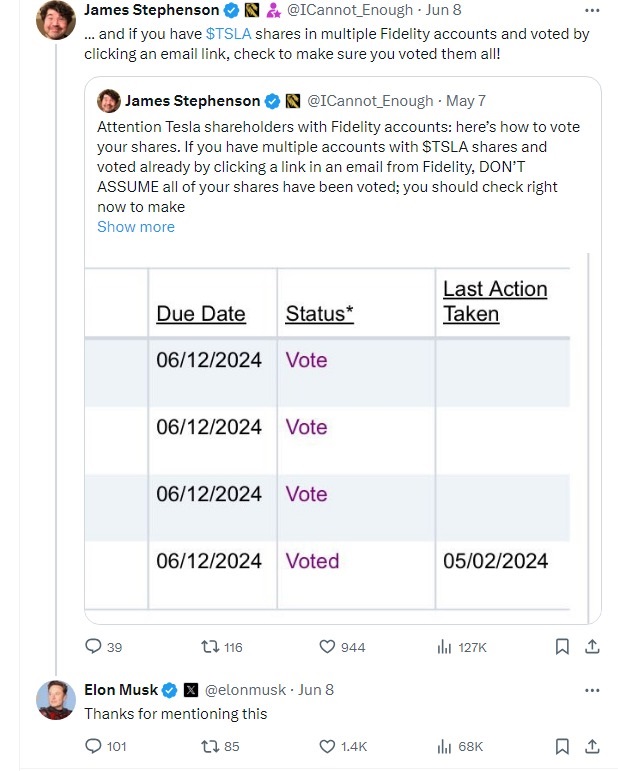Reply to Elon Musk's comment
The height and width of the screenshot is (771, 618).
click(x=93, y=746)
